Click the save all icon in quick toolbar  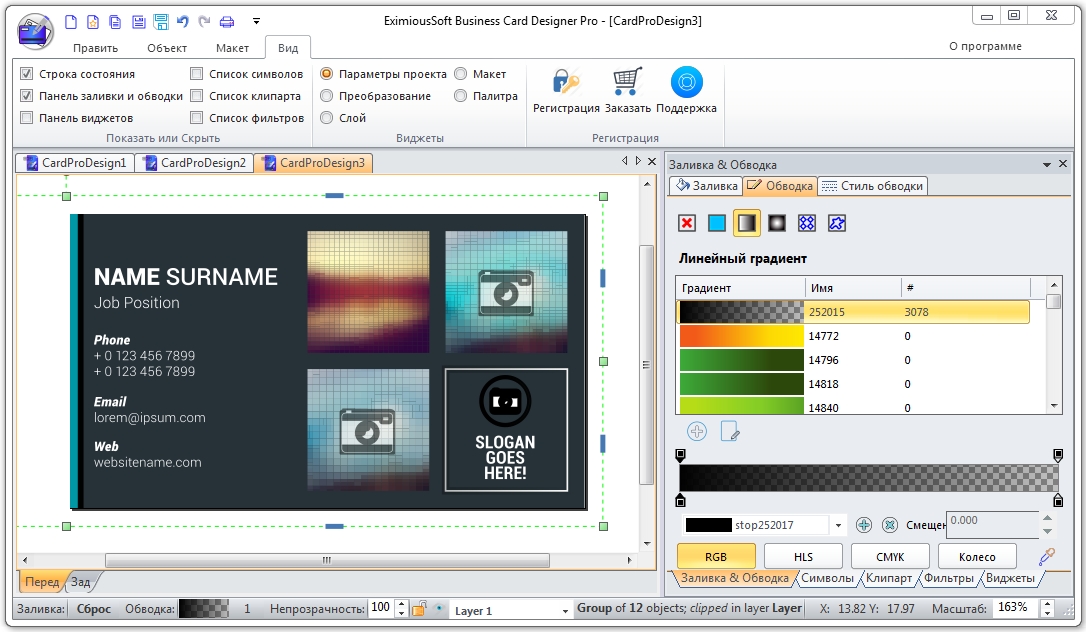161,22
